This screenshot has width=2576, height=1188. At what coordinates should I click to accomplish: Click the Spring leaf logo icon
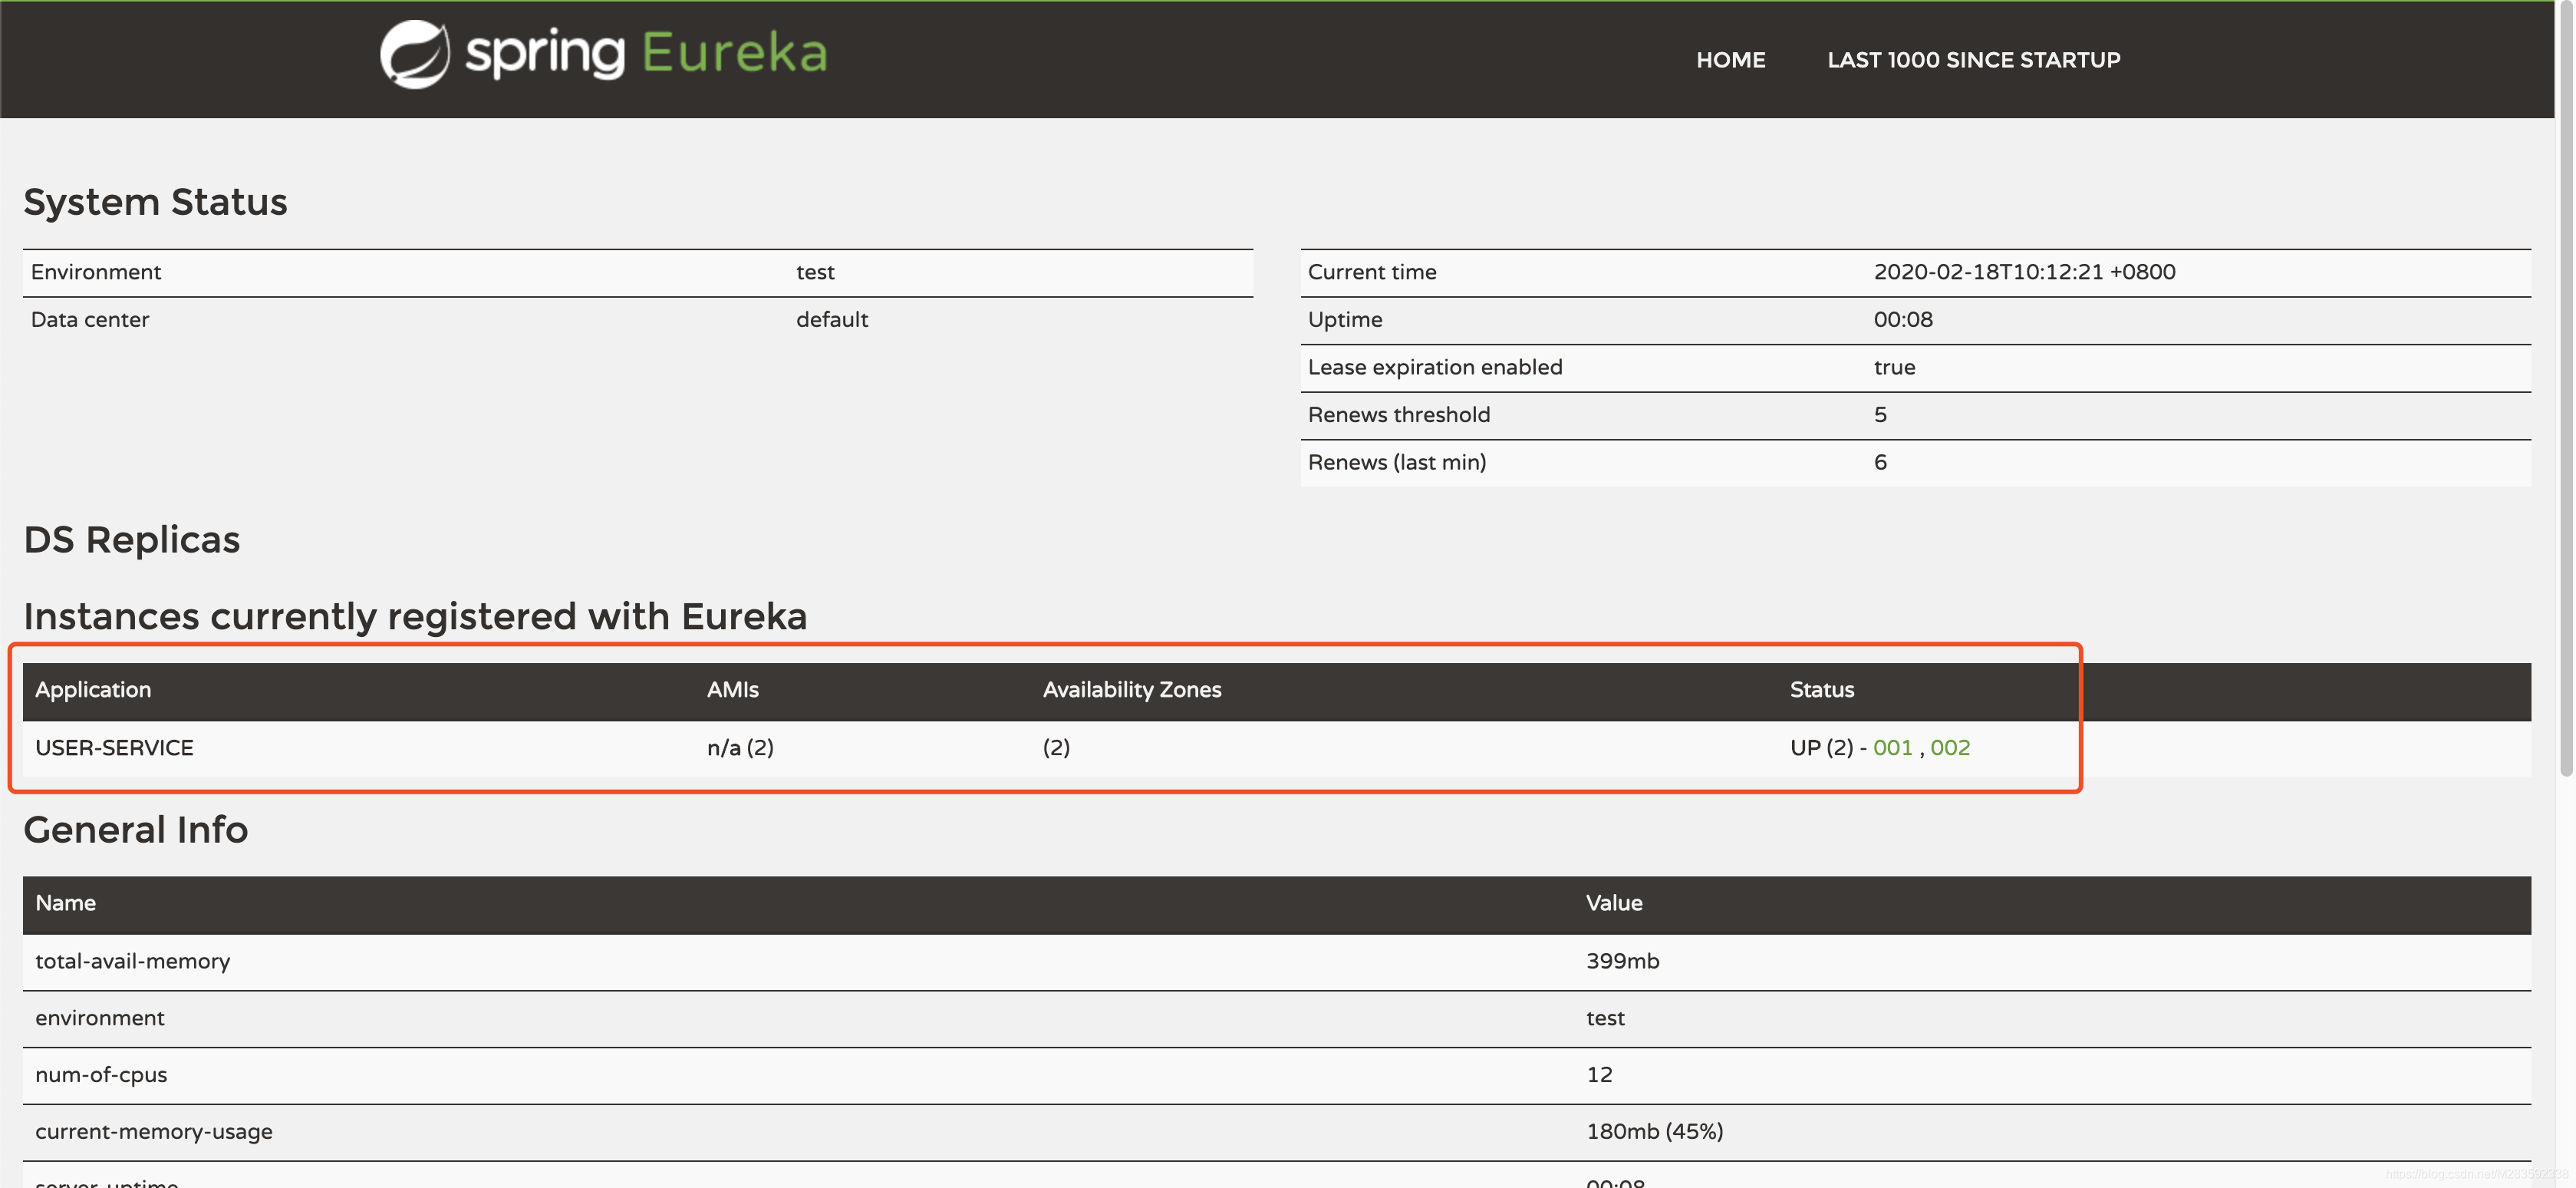414,54
